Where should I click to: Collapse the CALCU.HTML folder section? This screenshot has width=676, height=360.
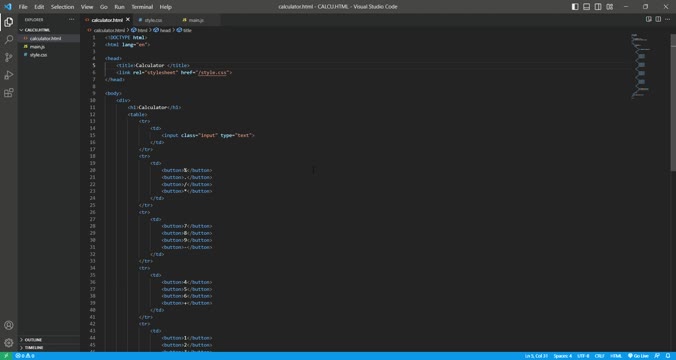click(x=37, y=30)
